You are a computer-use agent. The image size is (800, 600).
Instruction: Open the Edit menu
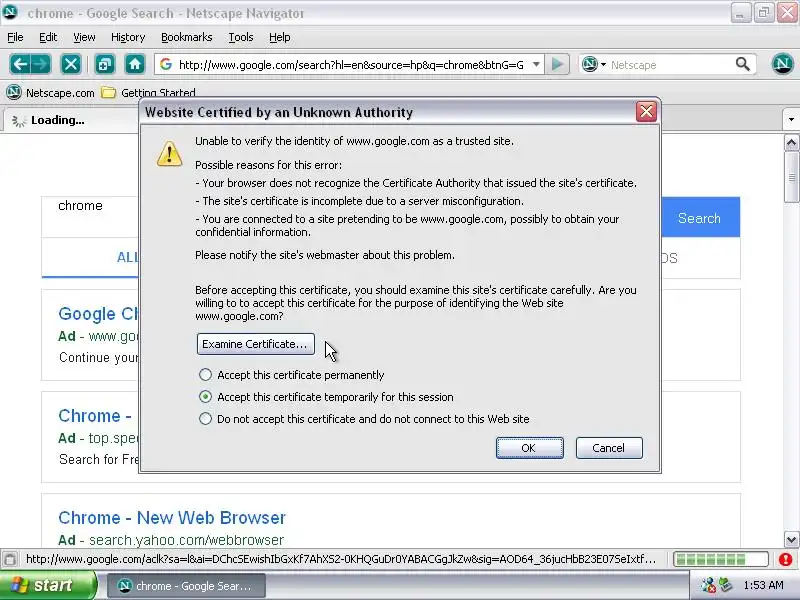coord(48,37)
